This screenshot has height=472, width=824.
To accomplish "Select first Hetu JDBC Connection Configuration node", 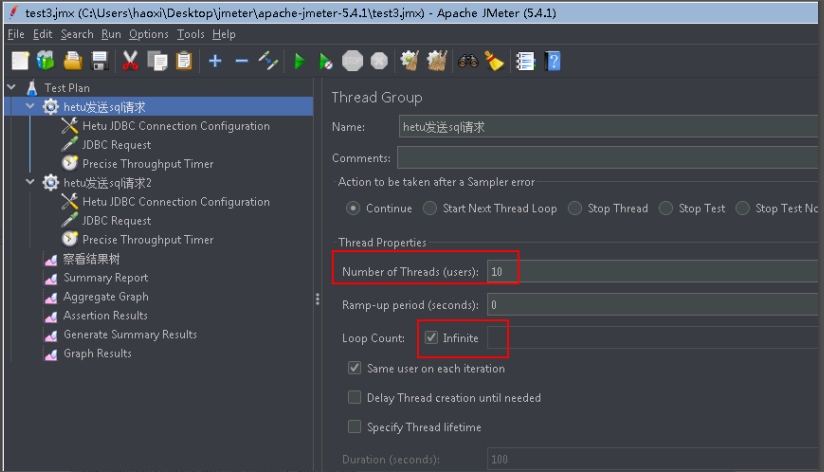I will (176, 126).
